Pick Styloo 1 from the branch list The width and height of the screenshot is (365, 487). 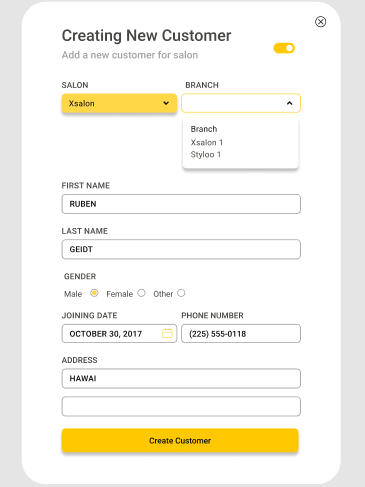pos(206,155)
